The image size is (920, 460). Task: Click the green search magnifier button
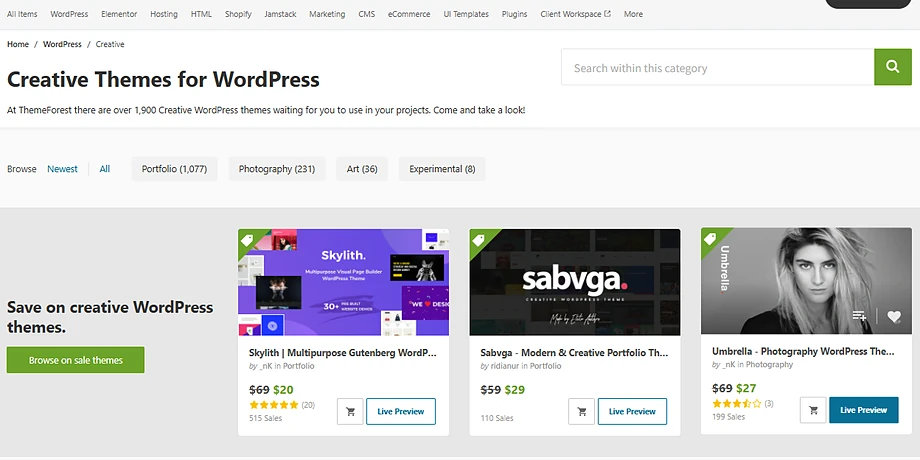(892, 67)
